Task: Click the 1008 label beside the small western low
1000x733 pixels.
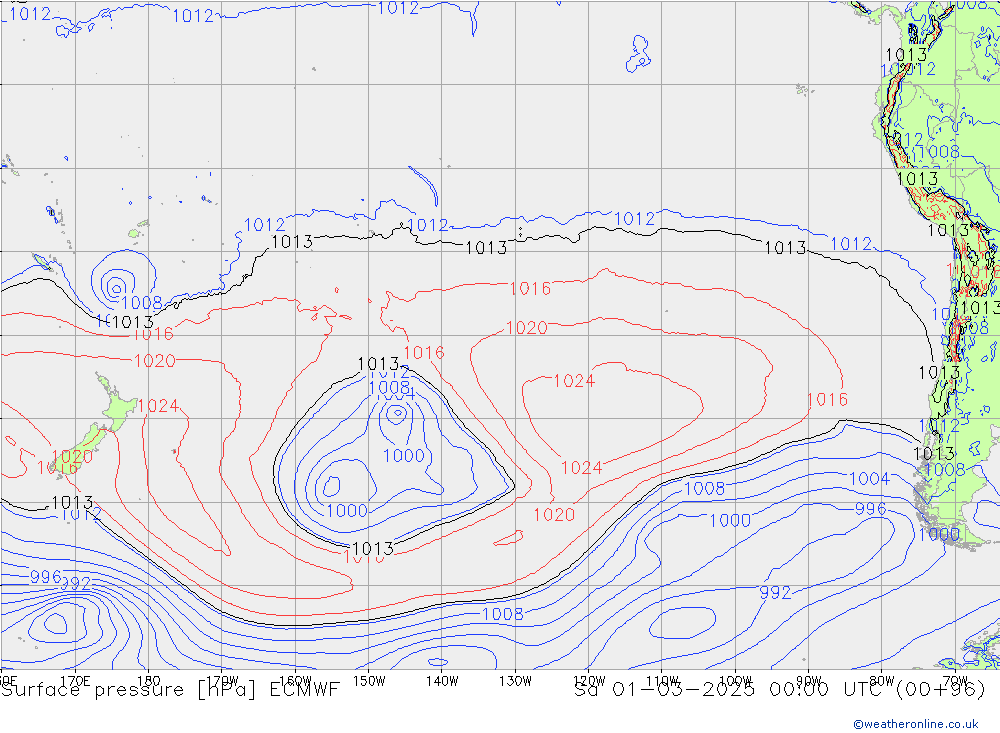Action: coord(141,303)
